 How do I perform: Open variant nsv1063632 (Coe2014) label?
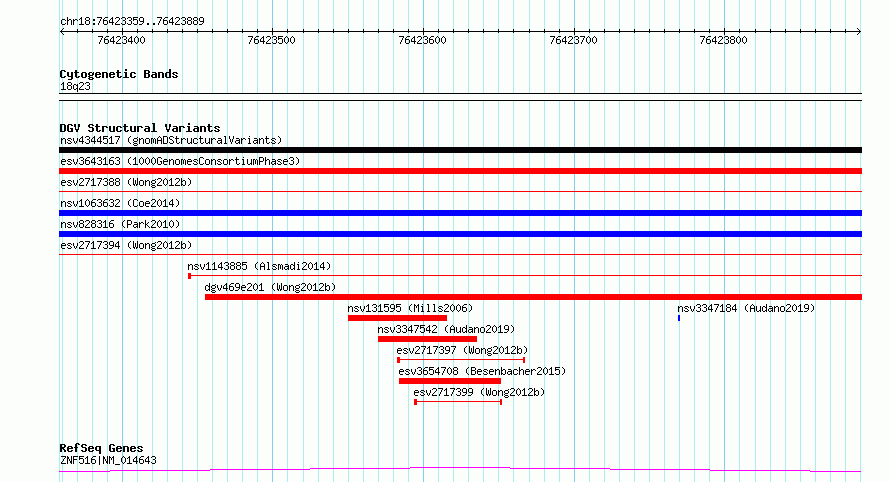tap(120, 203)
